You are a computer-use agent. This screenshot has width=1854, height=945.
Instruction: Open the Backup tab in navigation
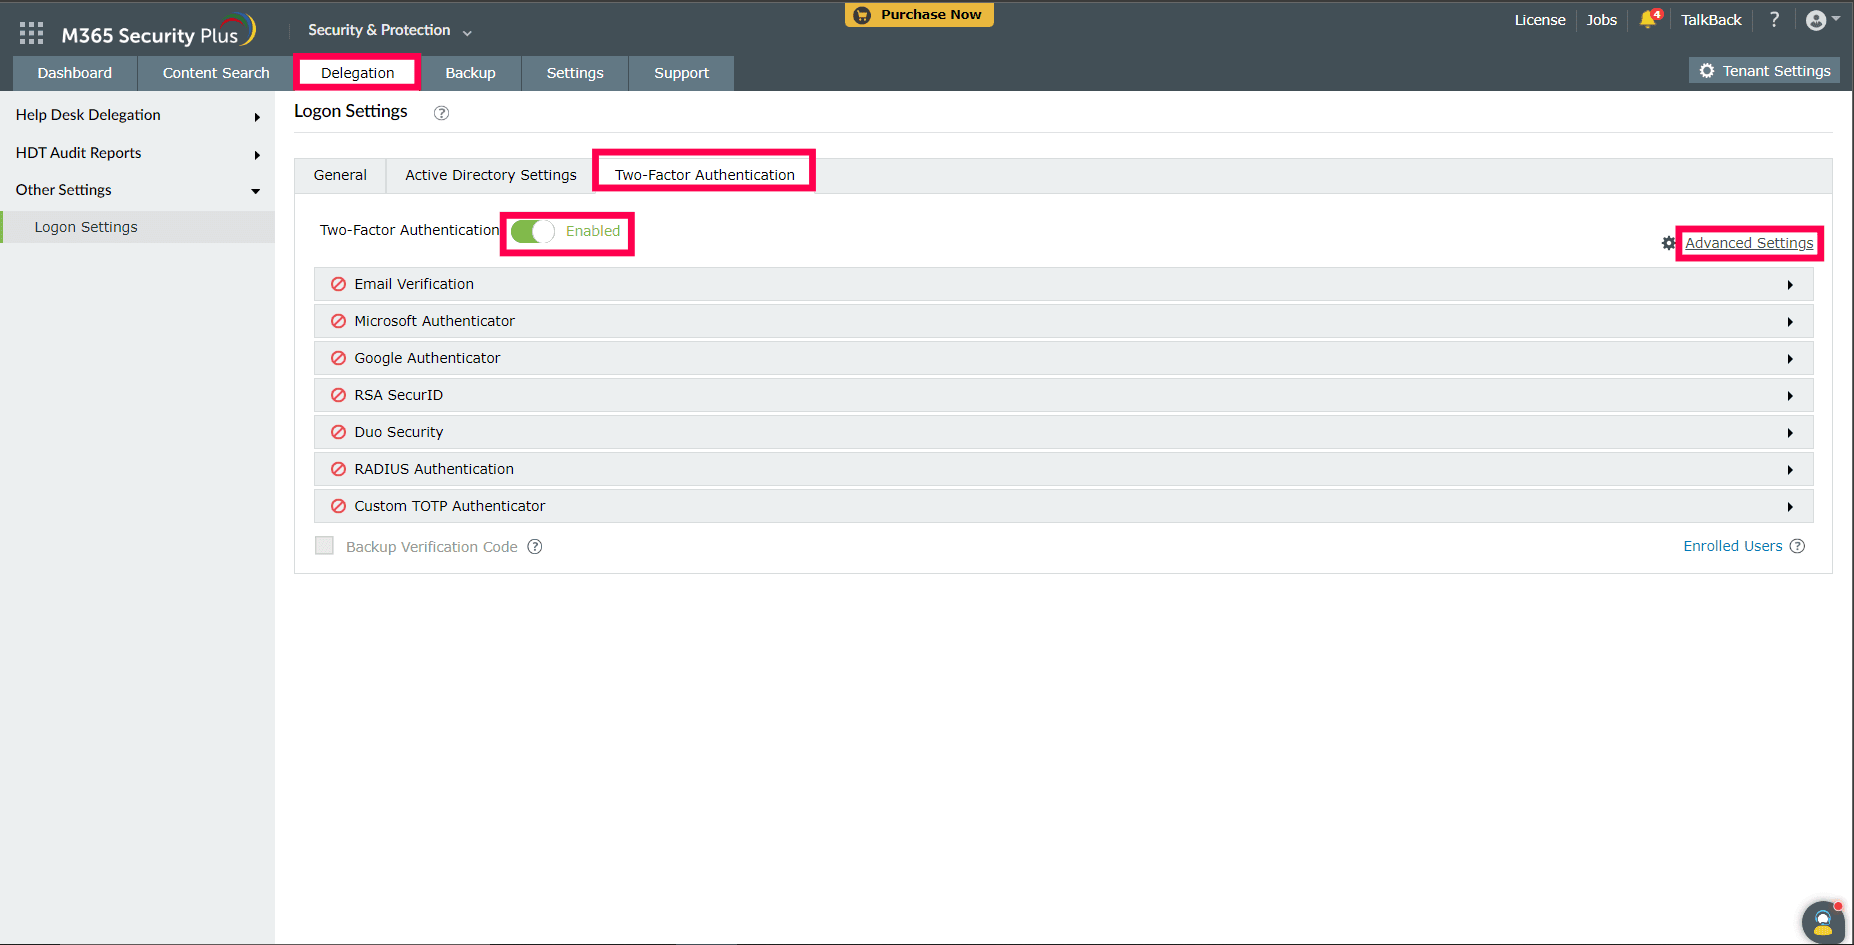(470, 73)
